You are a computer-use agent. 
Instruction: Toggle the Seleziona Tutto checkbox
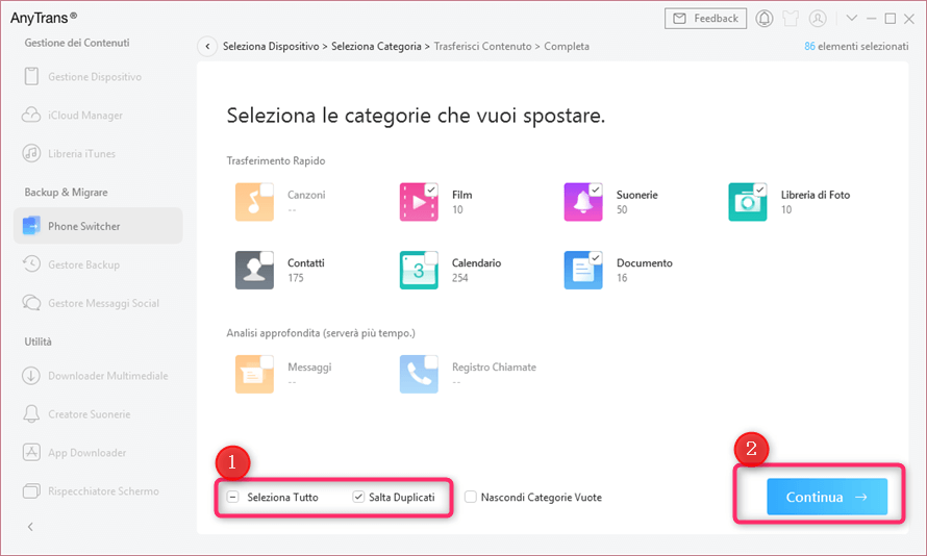232,497
